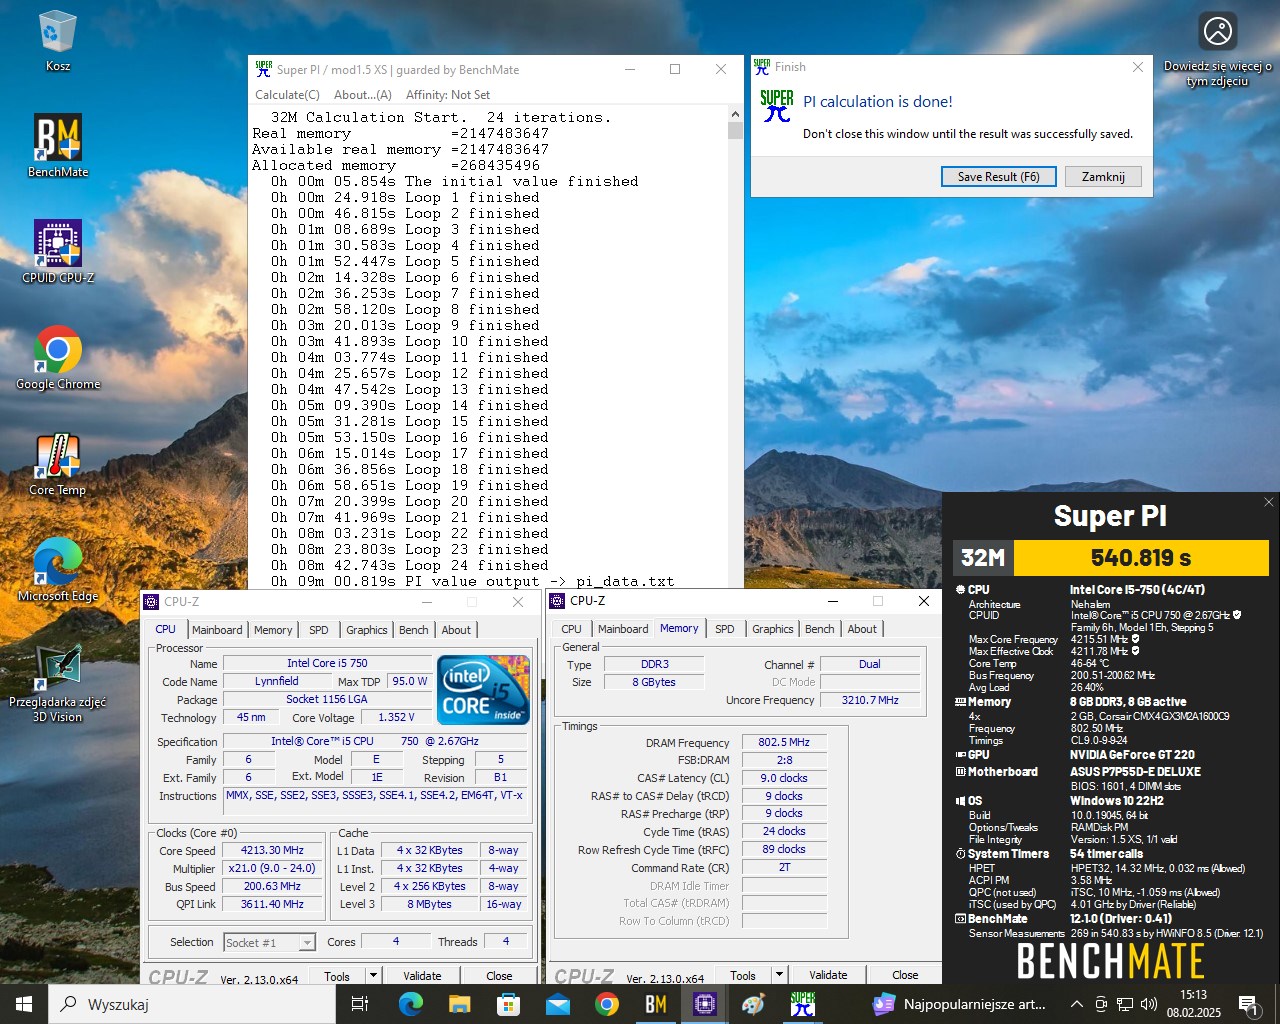Open the Calculate(C) menu in Super PI

tap(287, 95)
